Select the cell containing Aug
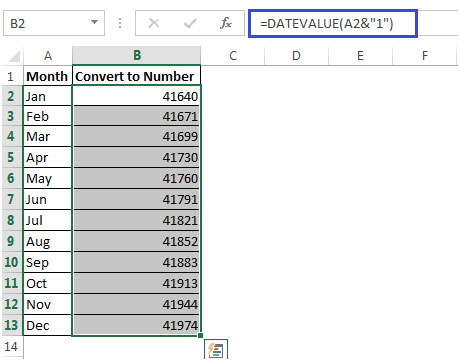The image size is (460, 361). pyautogui.click(x=48, y=241)
